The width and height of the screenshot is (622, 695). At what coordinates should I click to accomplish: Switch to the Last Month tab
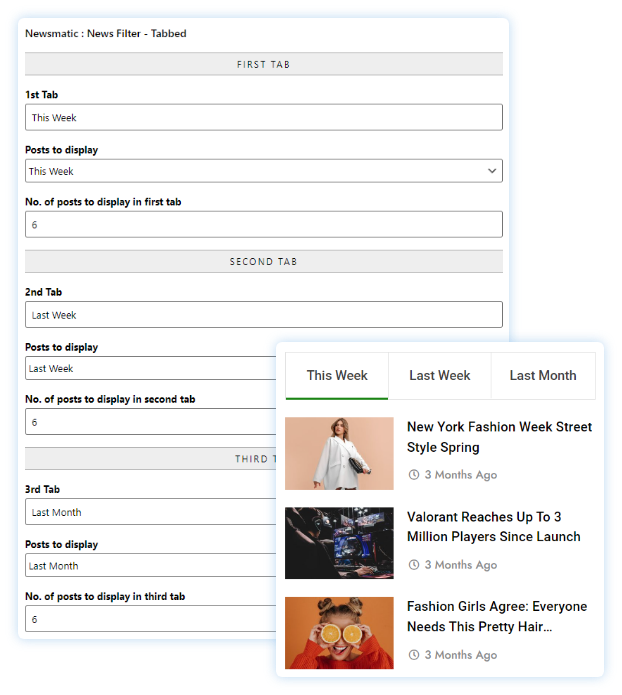(x=542, y=376)
